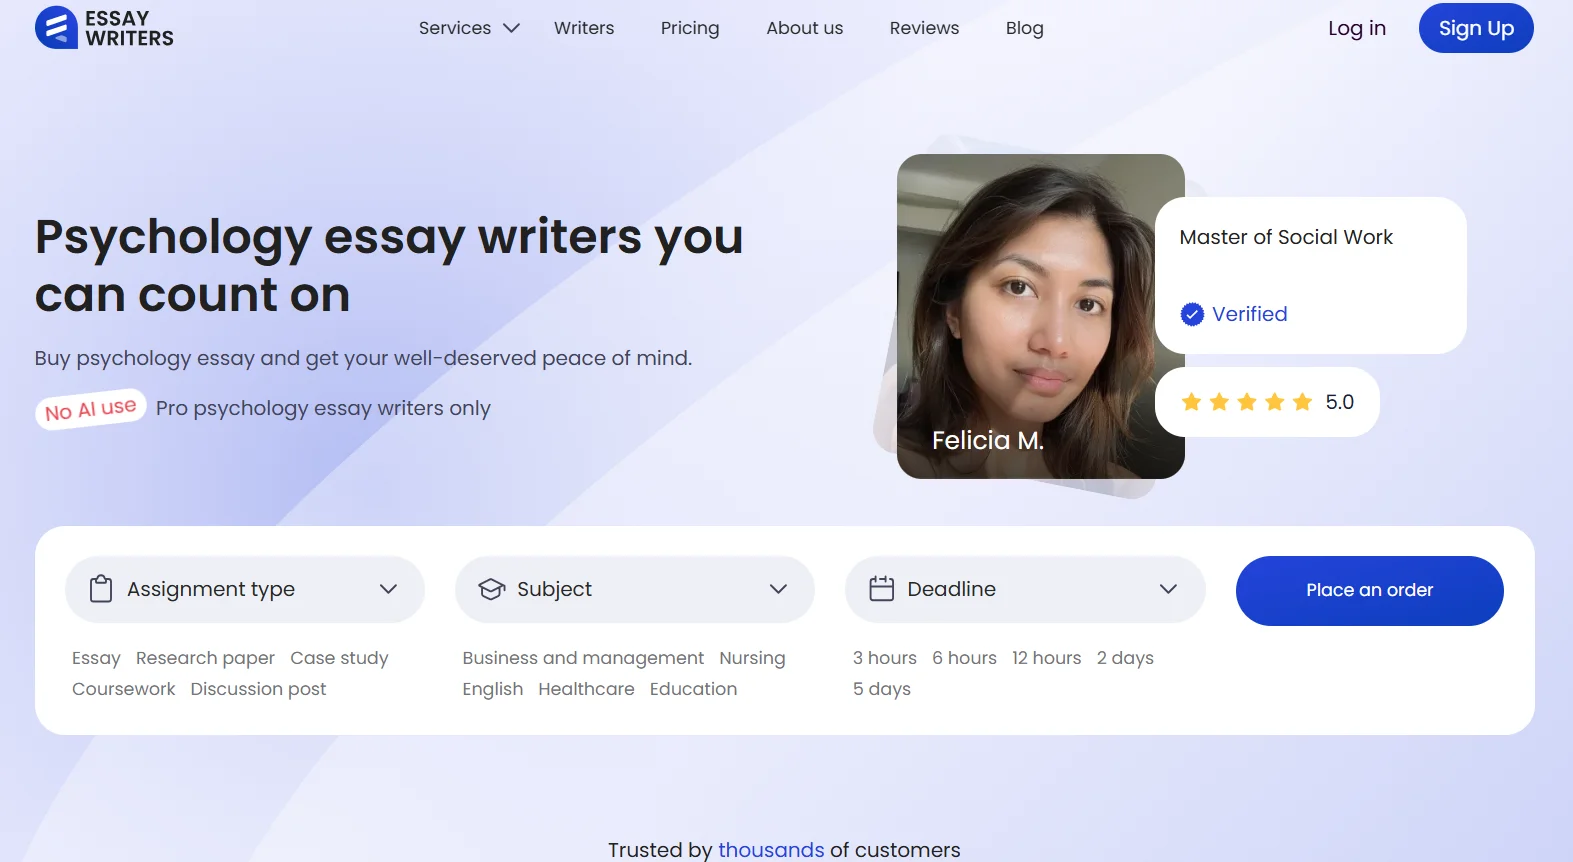Screen dimensions: 1573x862
Task: Expand the Services menu chevron
Action: tap(511, 28)
